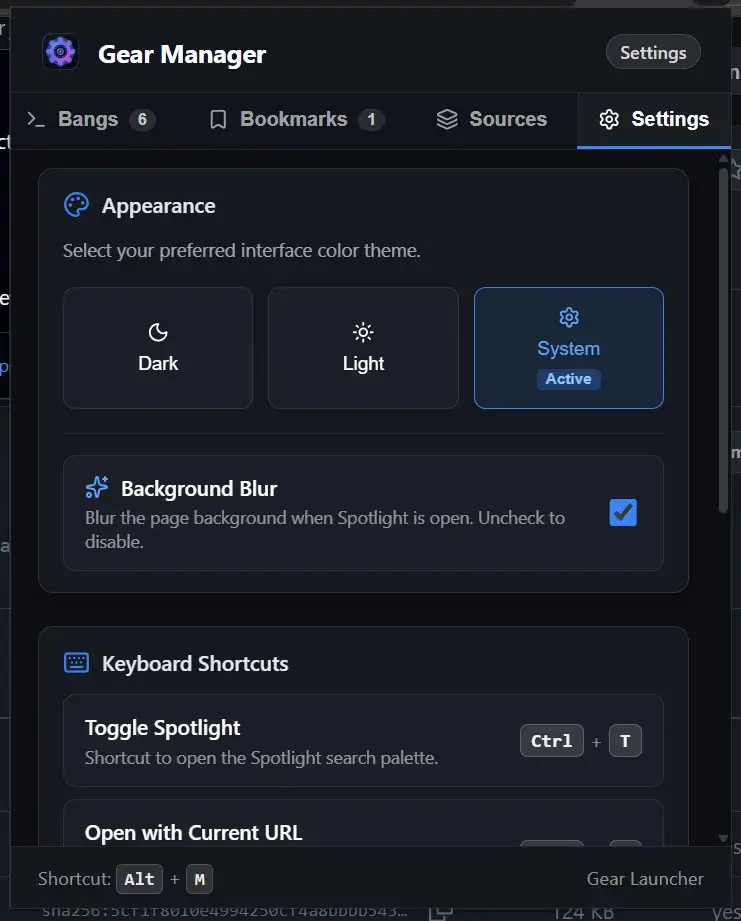
Task: Click the Bookmarks count badge 1
Action: (371, 120)
